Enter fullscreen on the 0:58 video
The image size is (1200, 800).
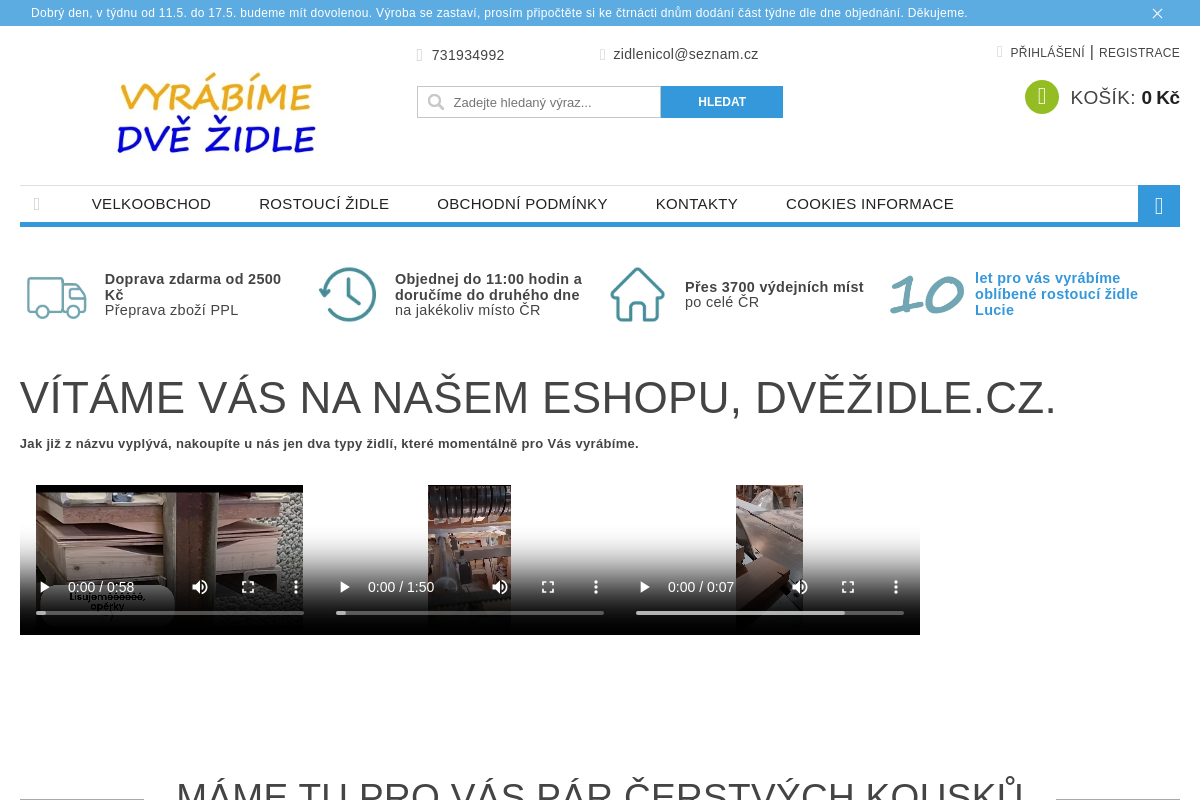[x=248, y=587]
